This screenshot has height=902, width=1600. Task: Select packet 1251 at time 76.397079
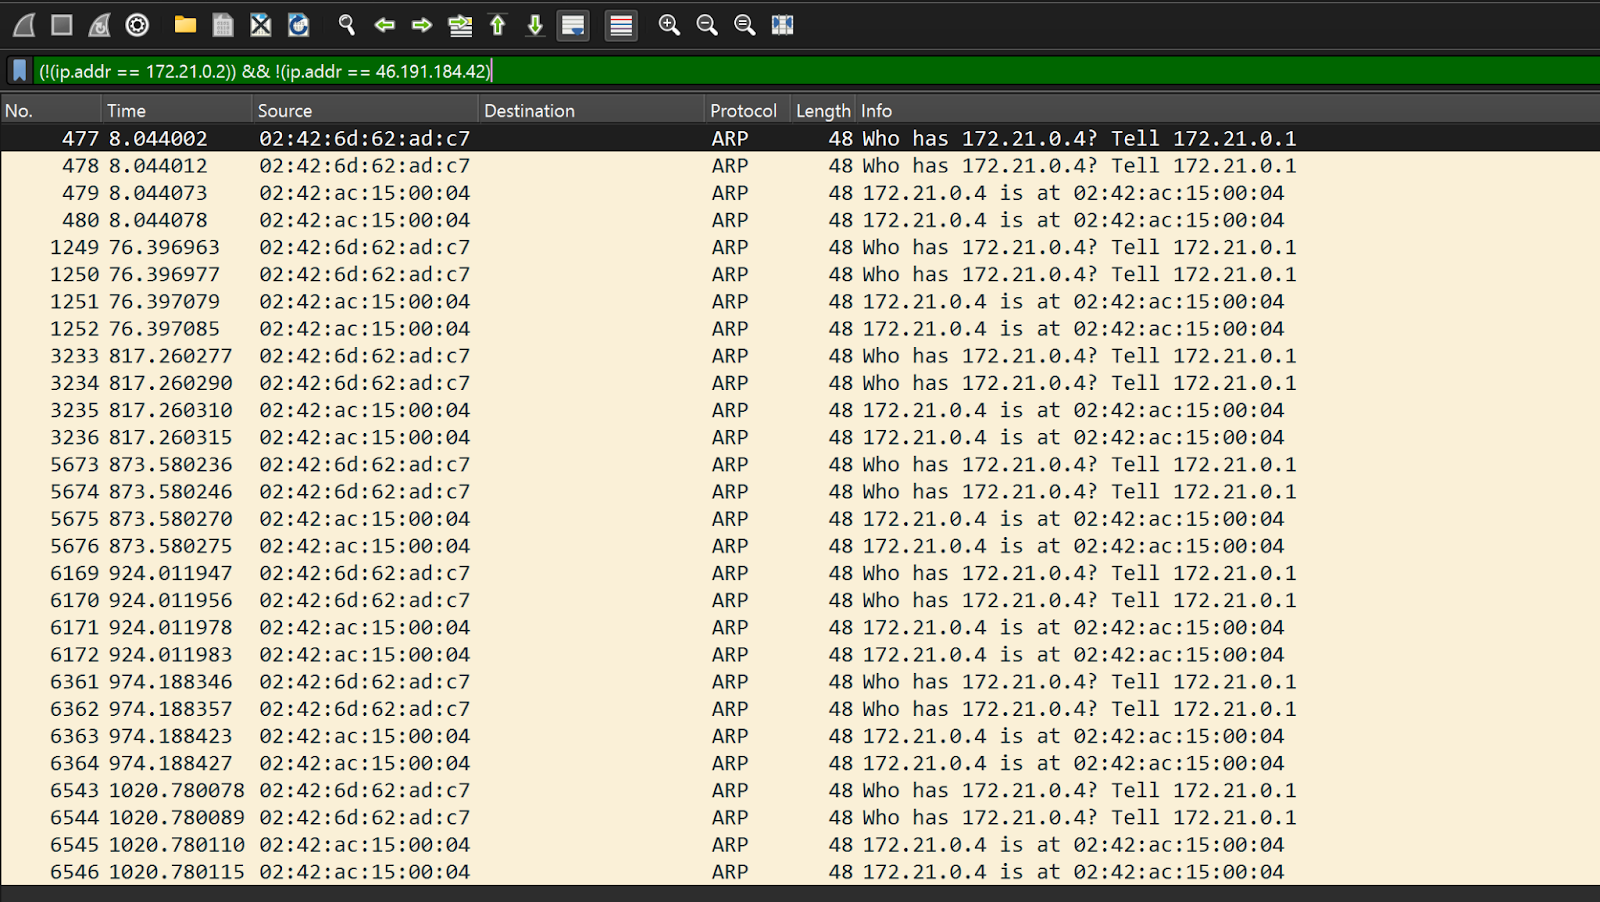[800, 301]
